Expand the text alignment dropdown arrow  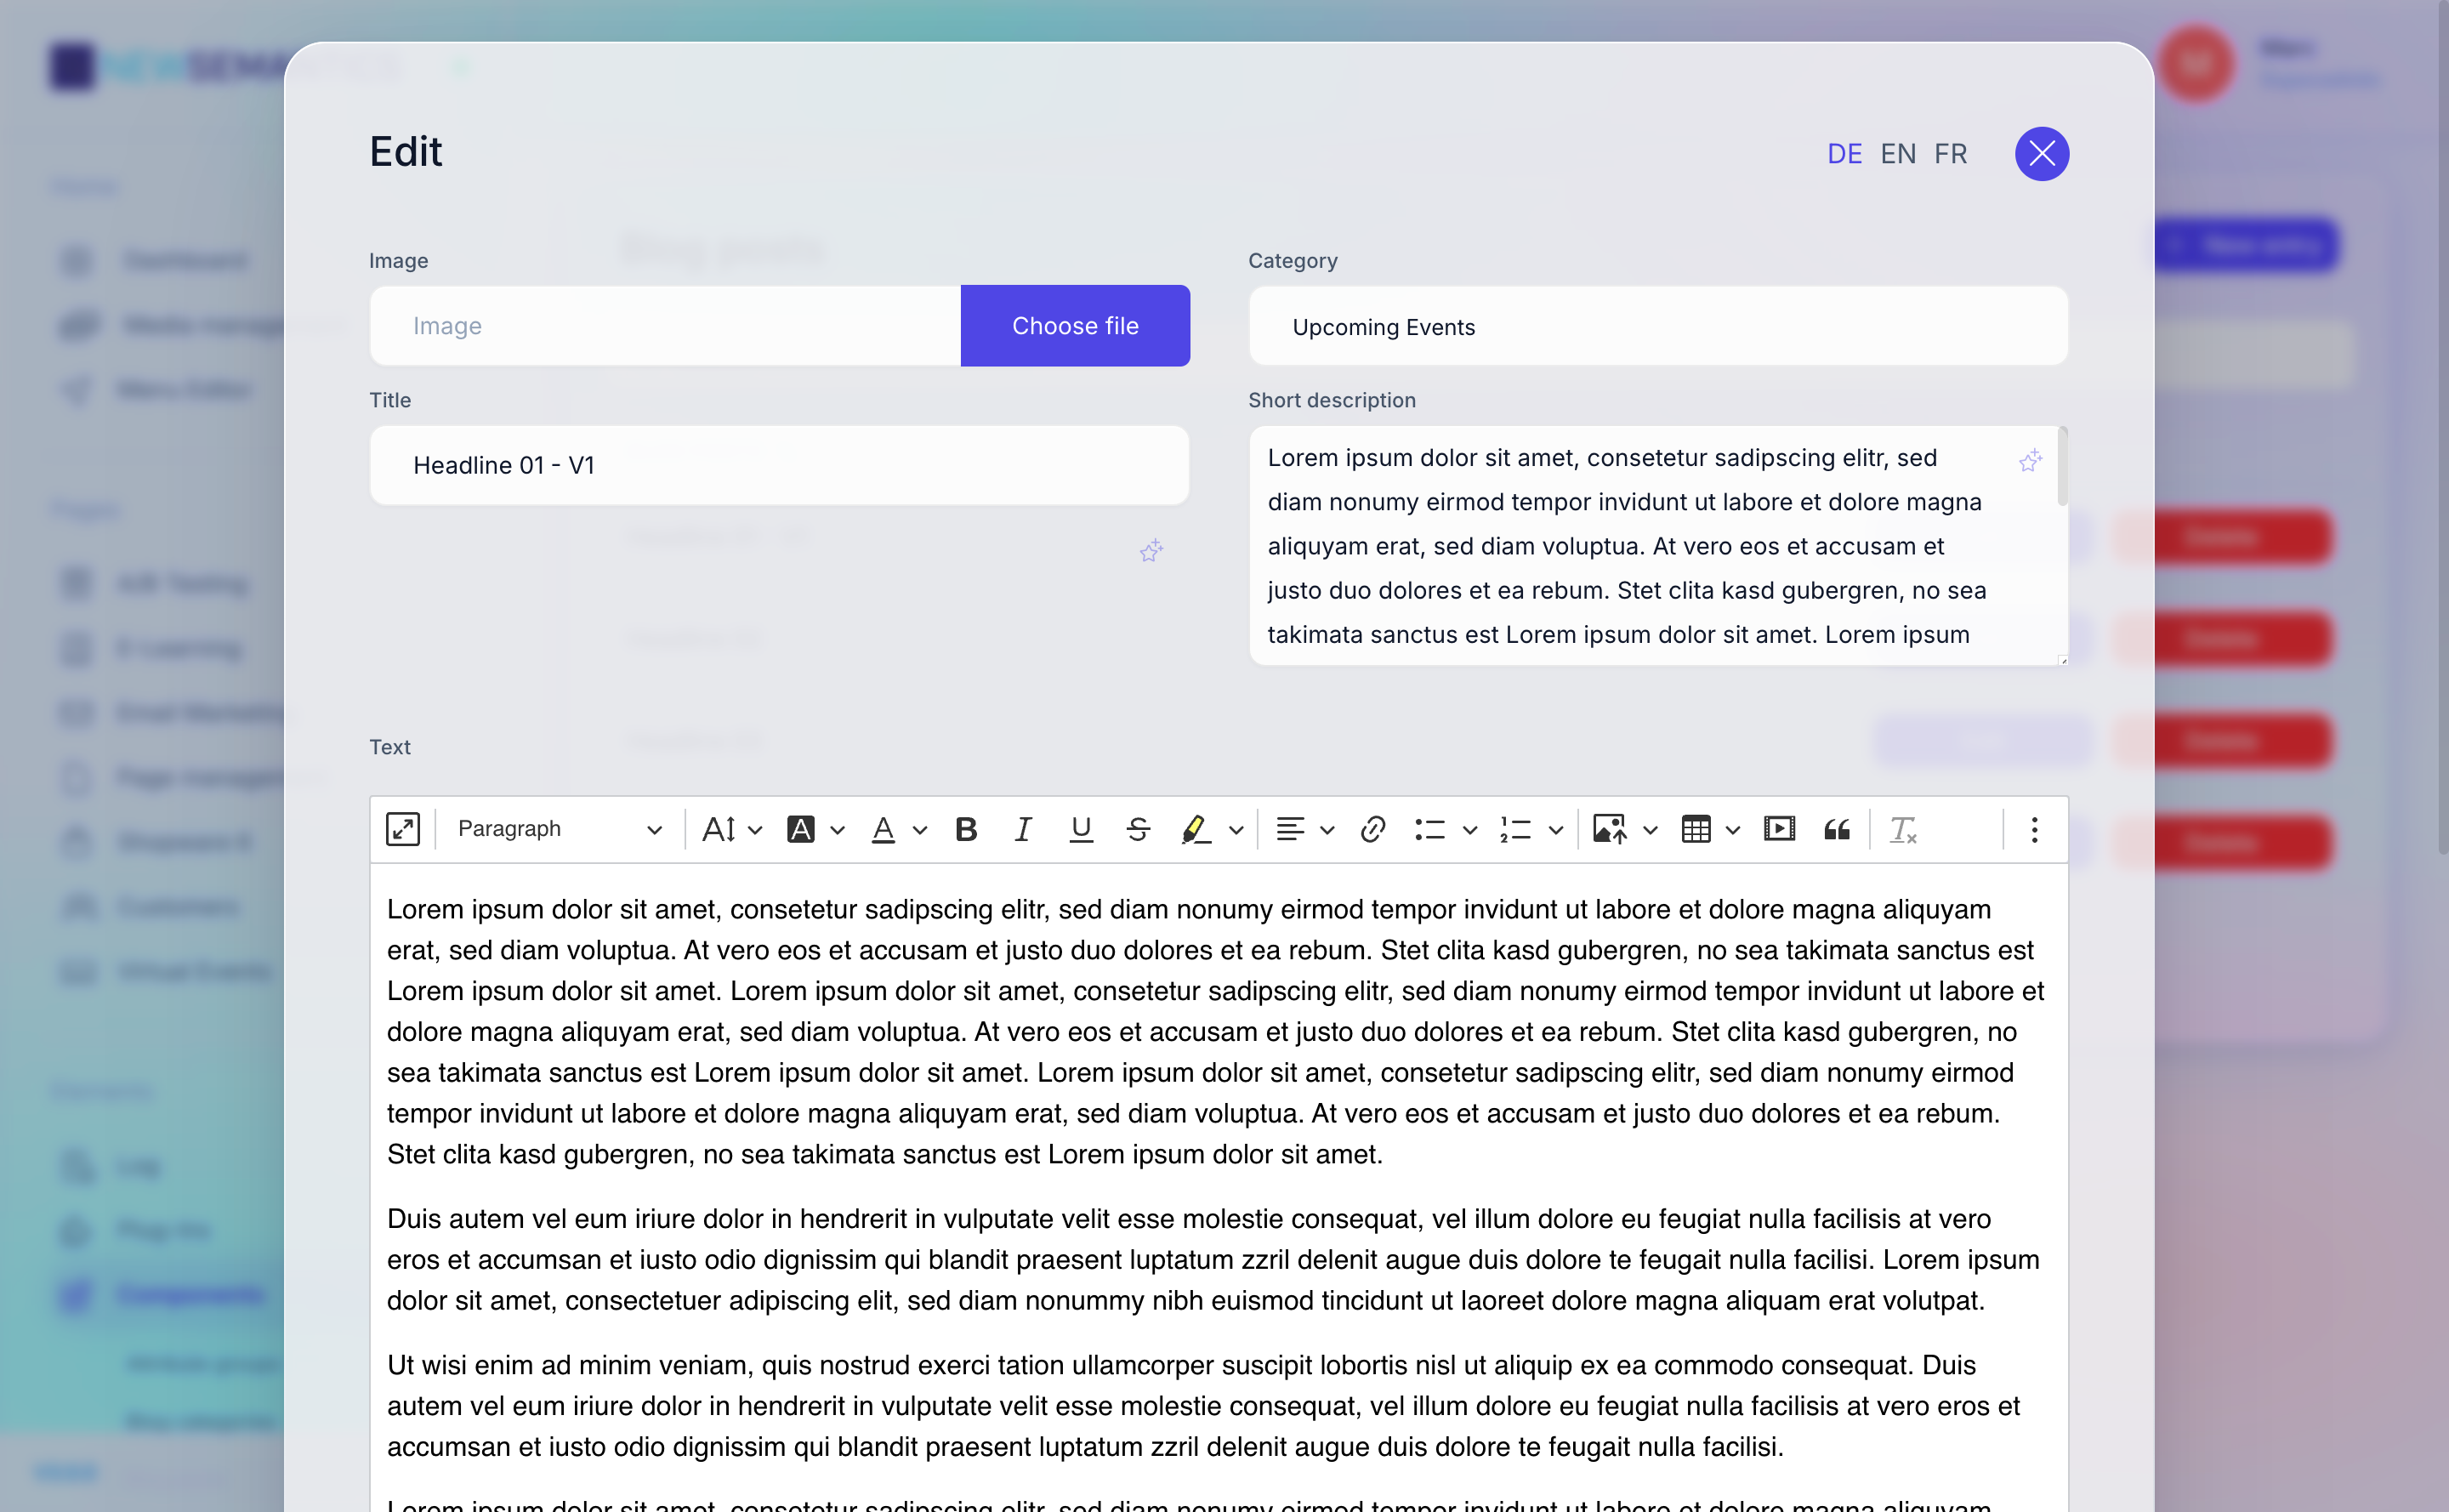[x=1328, y=830]
